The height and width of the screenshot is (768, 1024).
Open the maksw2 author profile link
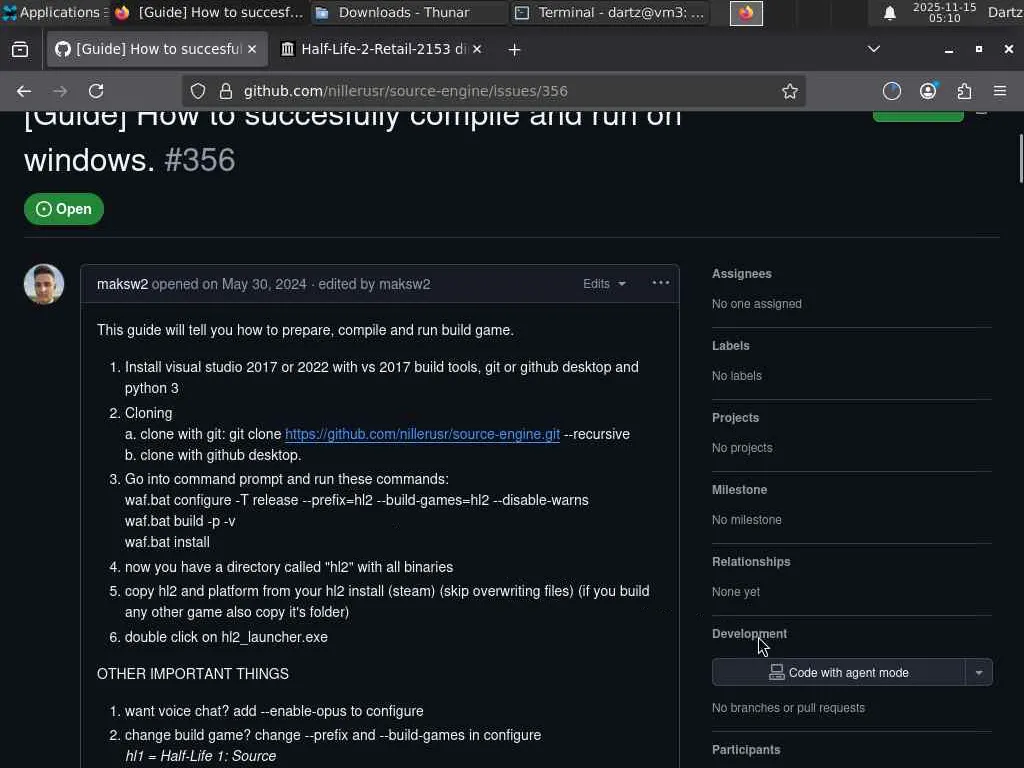[x=122, y=284]
